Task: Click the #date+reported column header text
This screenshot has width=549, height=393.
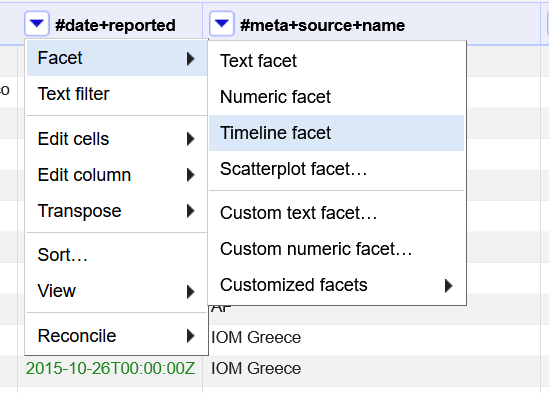Action: pos(115,26)
